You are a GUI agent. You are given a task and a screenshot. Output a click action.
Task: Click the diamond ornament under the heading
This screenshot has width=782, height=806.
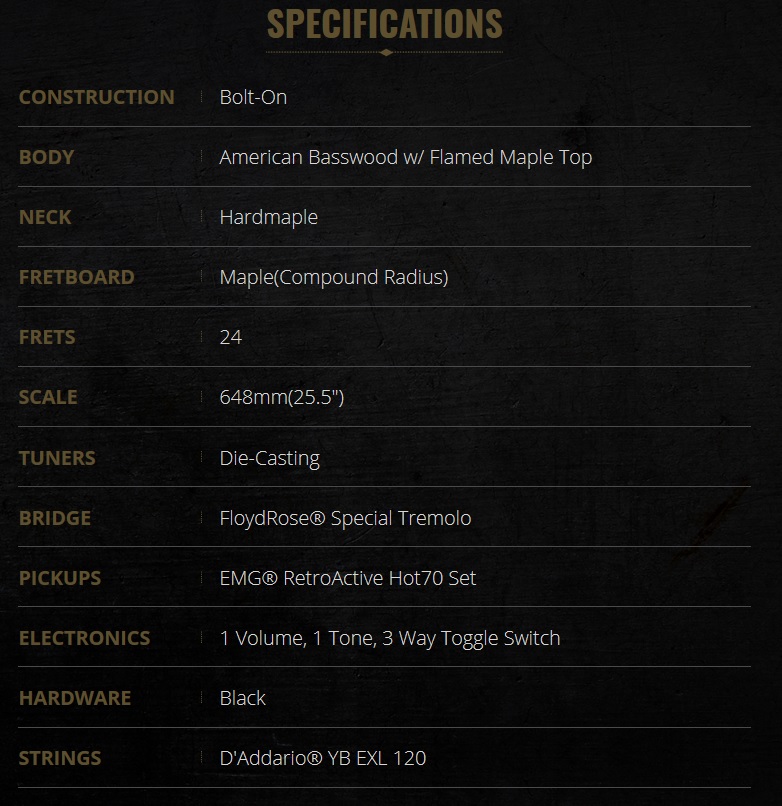pos(385,52)
